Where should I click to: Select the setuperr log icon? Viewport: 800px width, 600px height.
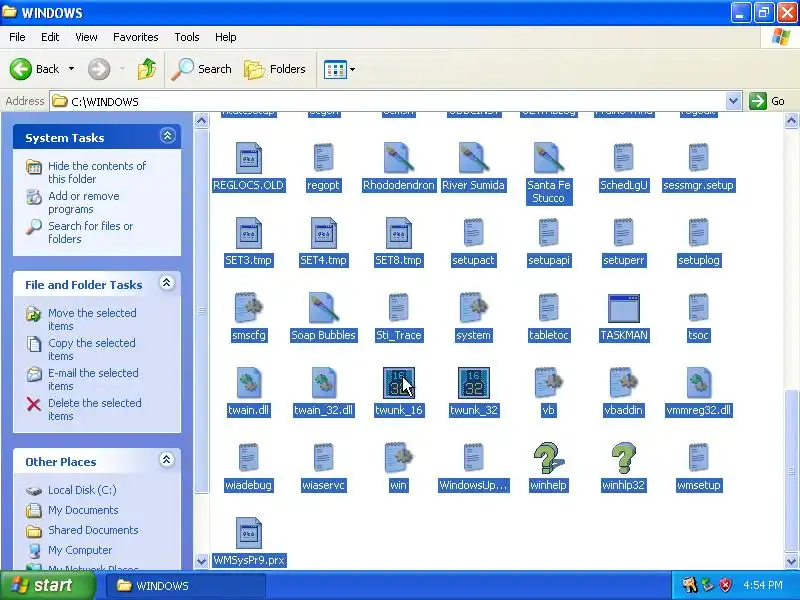point(623,233)
